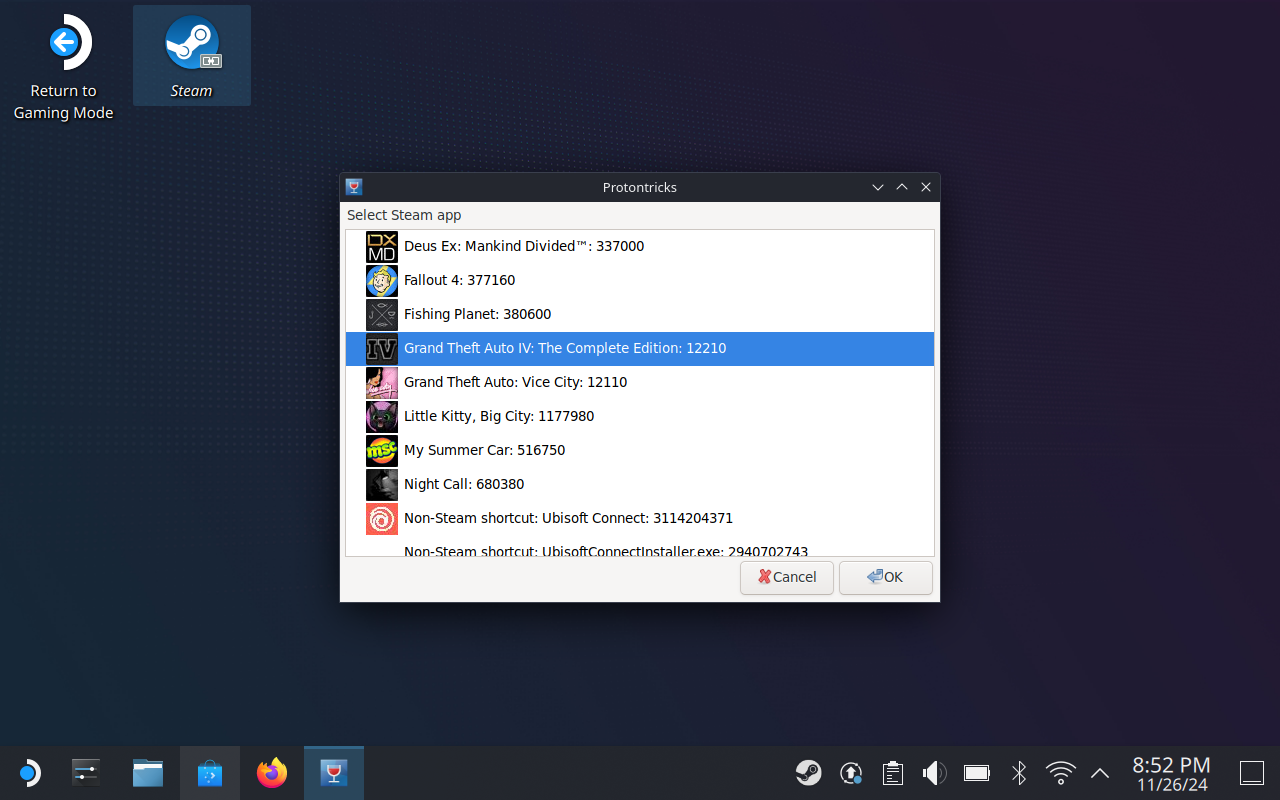
Task: Expand hidden system tray icons arrow
Action: (1100, 773)
